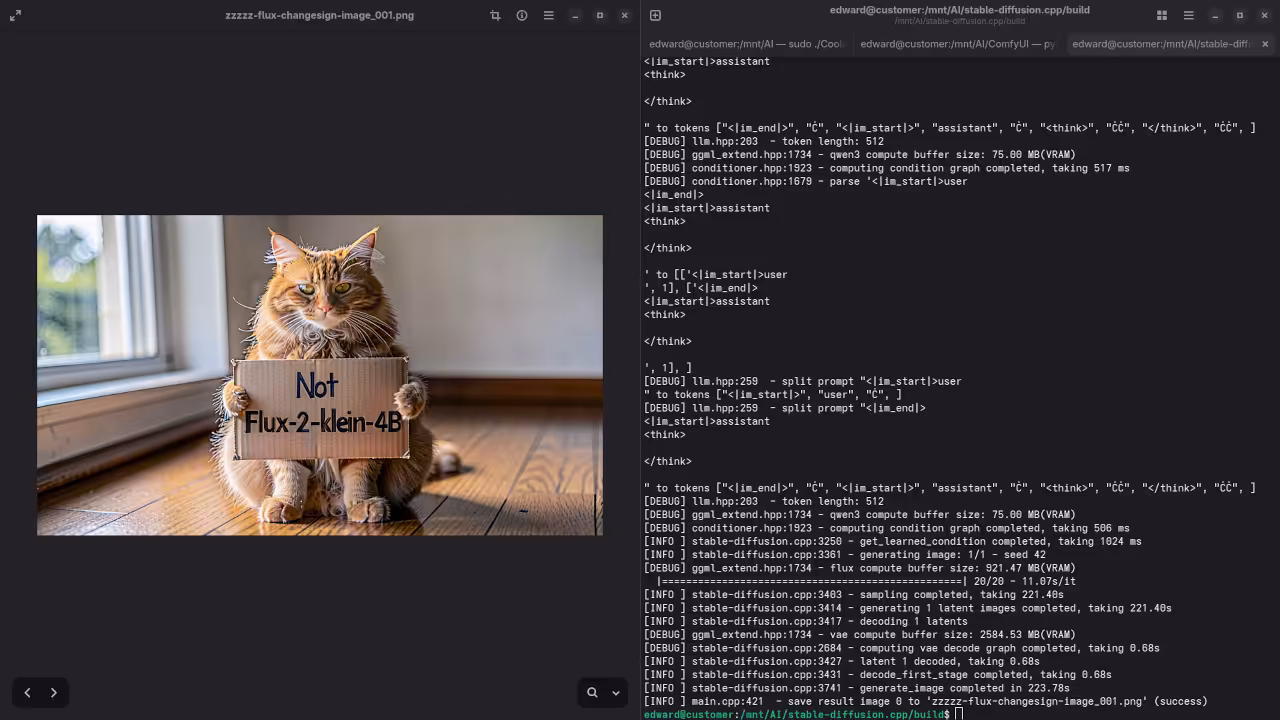
Task: Open image properties with the info icon
Action: pos(521,15)
